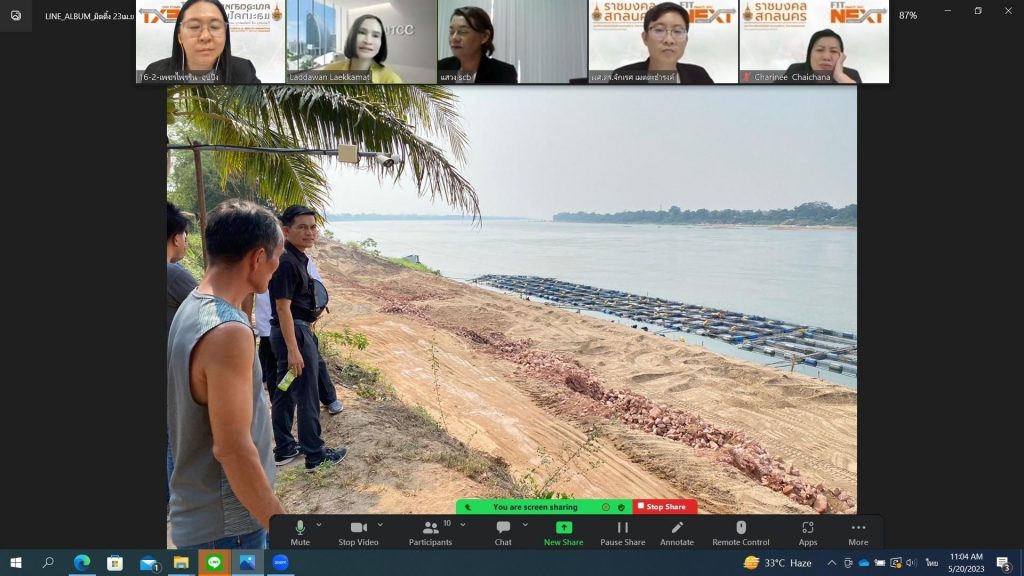Open the Participants panel
The image size is (1024, 576).
431,530
